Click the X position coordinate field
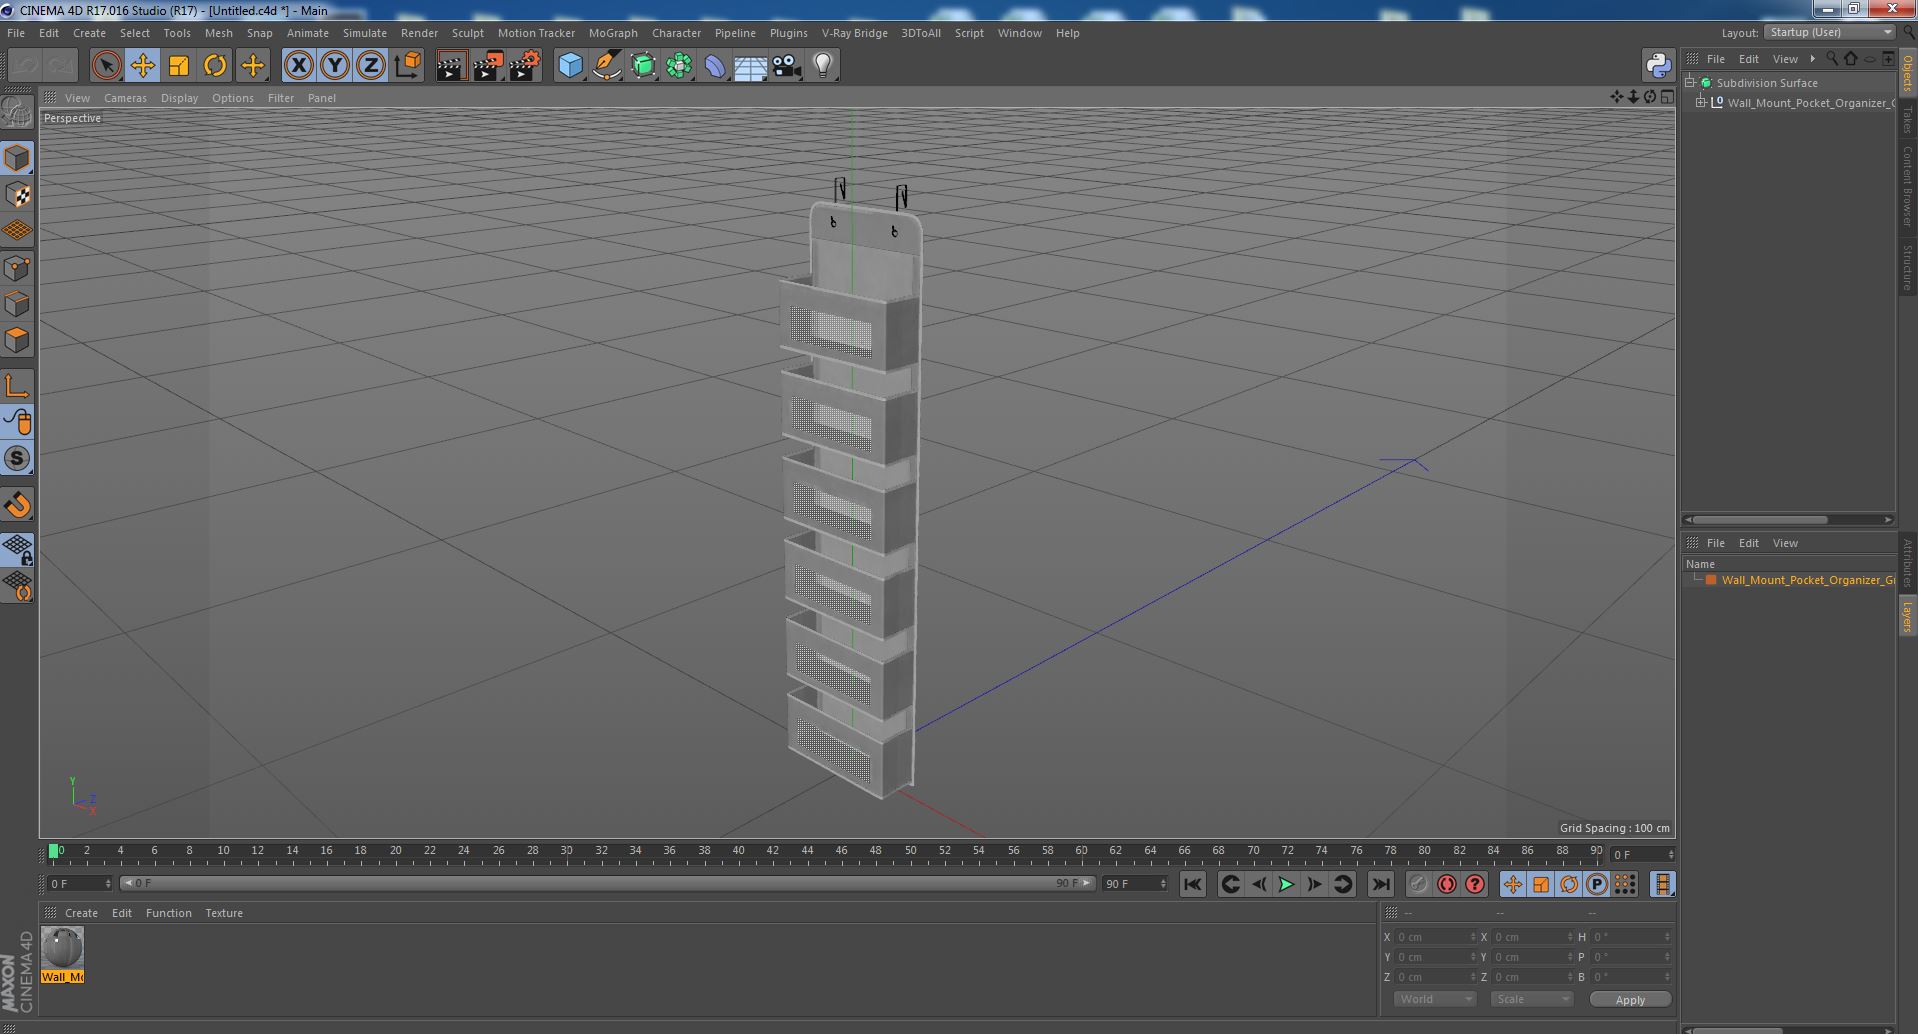1918x1034 pixels. pyautogui.click(x=1435, y=937)
